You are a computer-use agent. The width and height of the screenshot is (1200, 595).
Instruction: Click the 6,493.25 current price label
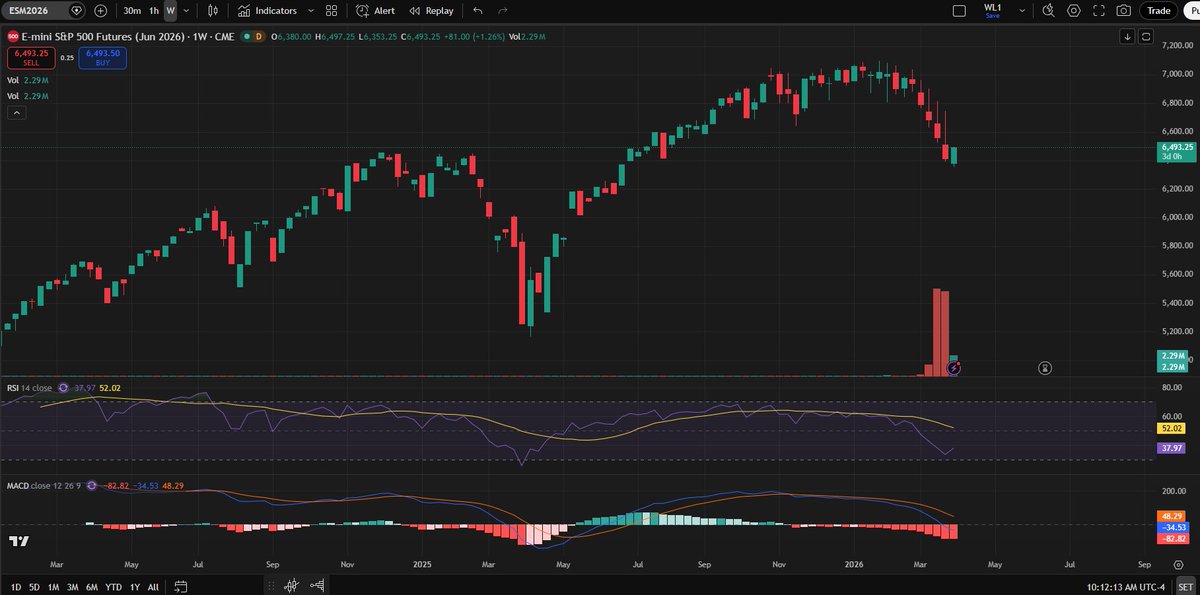pyautogui.click(x=1177, y=152)
